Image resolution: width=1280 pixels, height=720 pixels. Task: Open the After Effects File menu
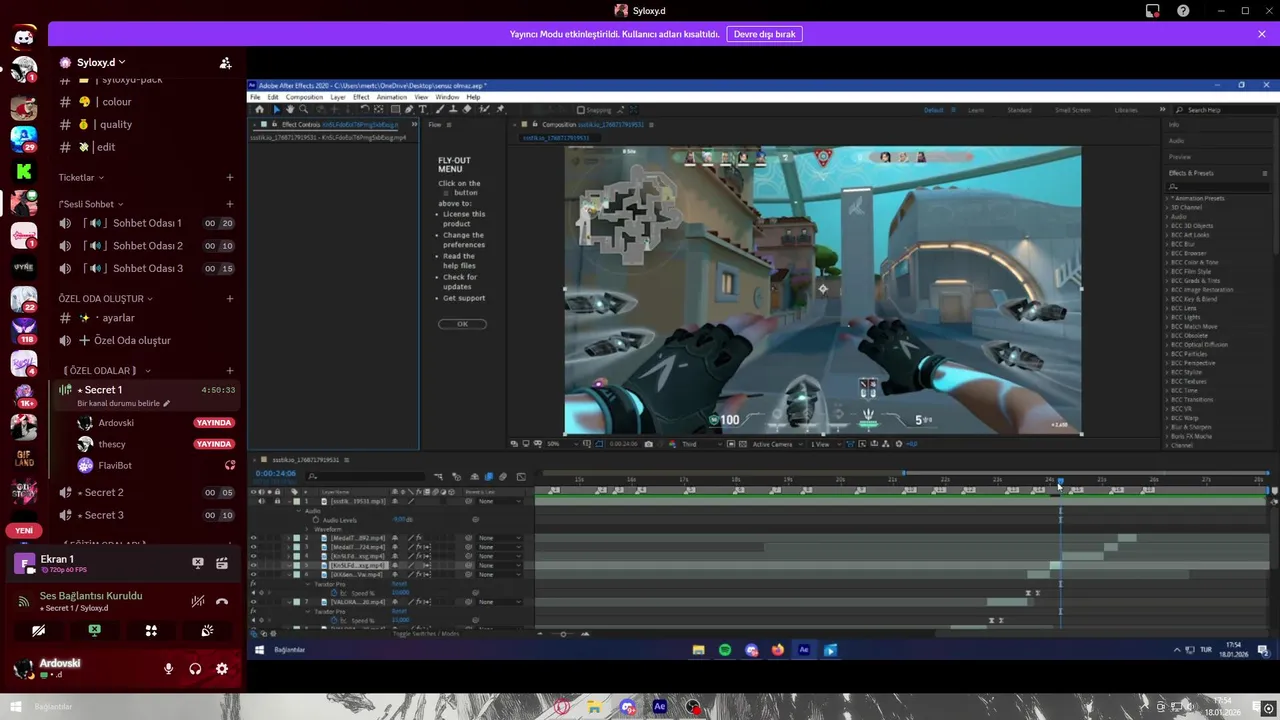click(255, 97)
